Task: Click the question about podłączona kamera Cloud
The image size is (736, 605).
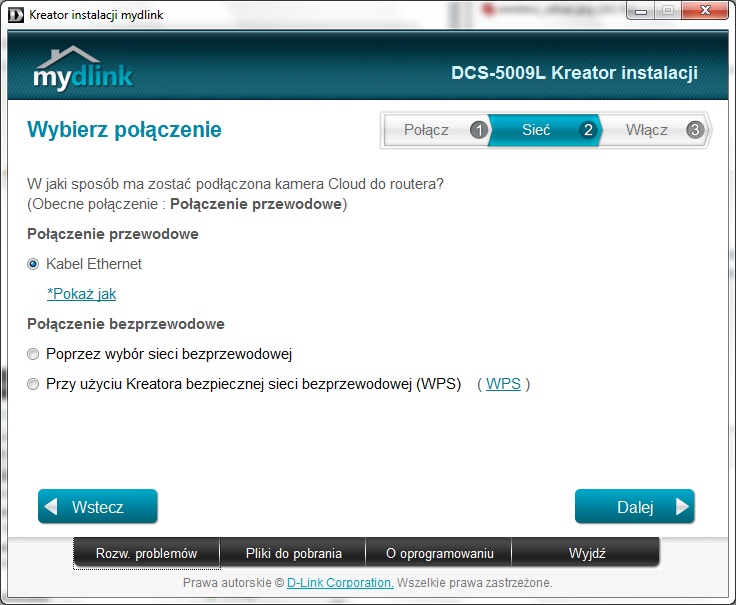Action: coord(235,184)
